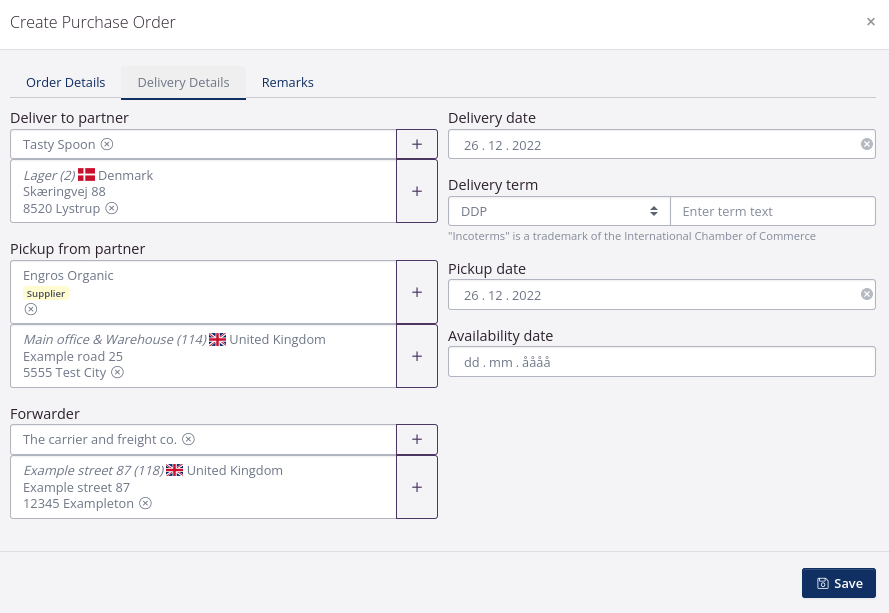Viewport: 889px width, 613px height.
Task: Switch to the Order Details tab
Action: (x=66, y=82)
